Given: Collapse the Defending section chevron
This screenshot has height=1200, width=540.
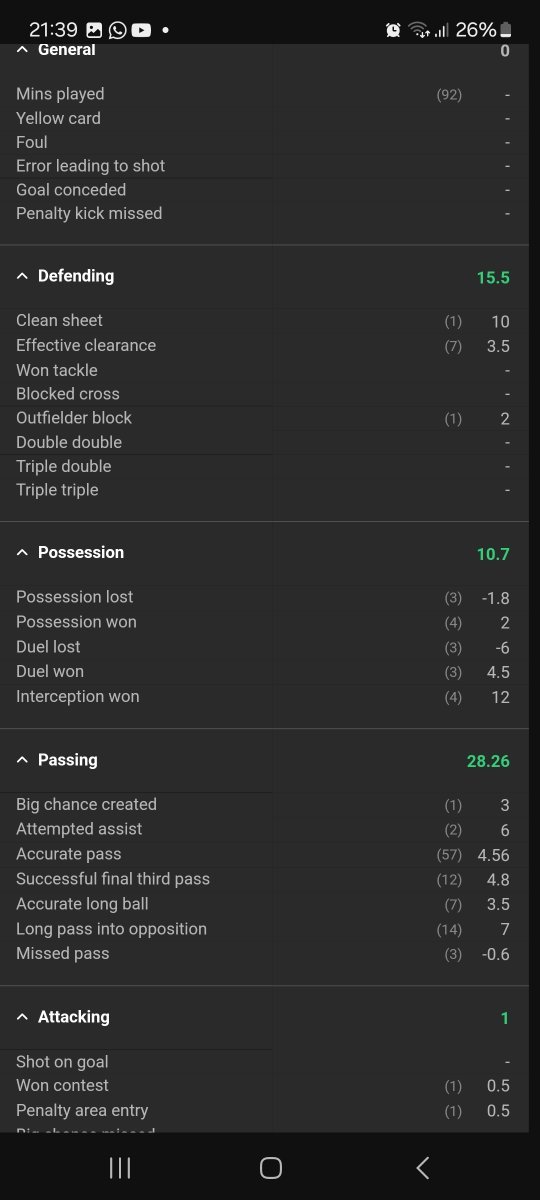Looking at the screenshot, I should pyautogui.click(x=22, y=276).
